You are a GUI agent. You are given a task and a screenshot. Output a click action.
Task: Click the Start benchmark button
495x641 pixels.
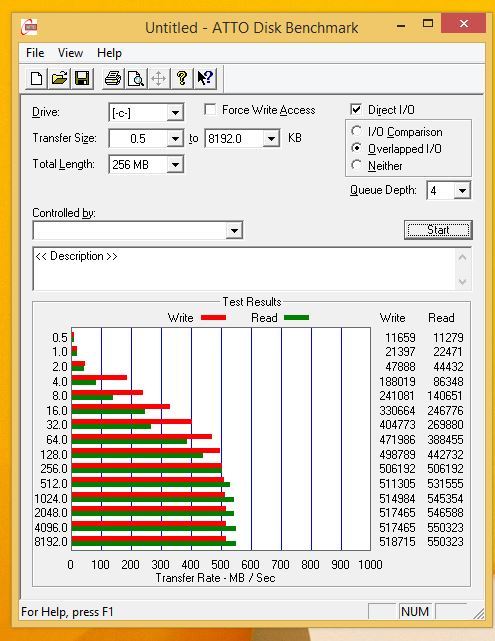click(438, 230)
